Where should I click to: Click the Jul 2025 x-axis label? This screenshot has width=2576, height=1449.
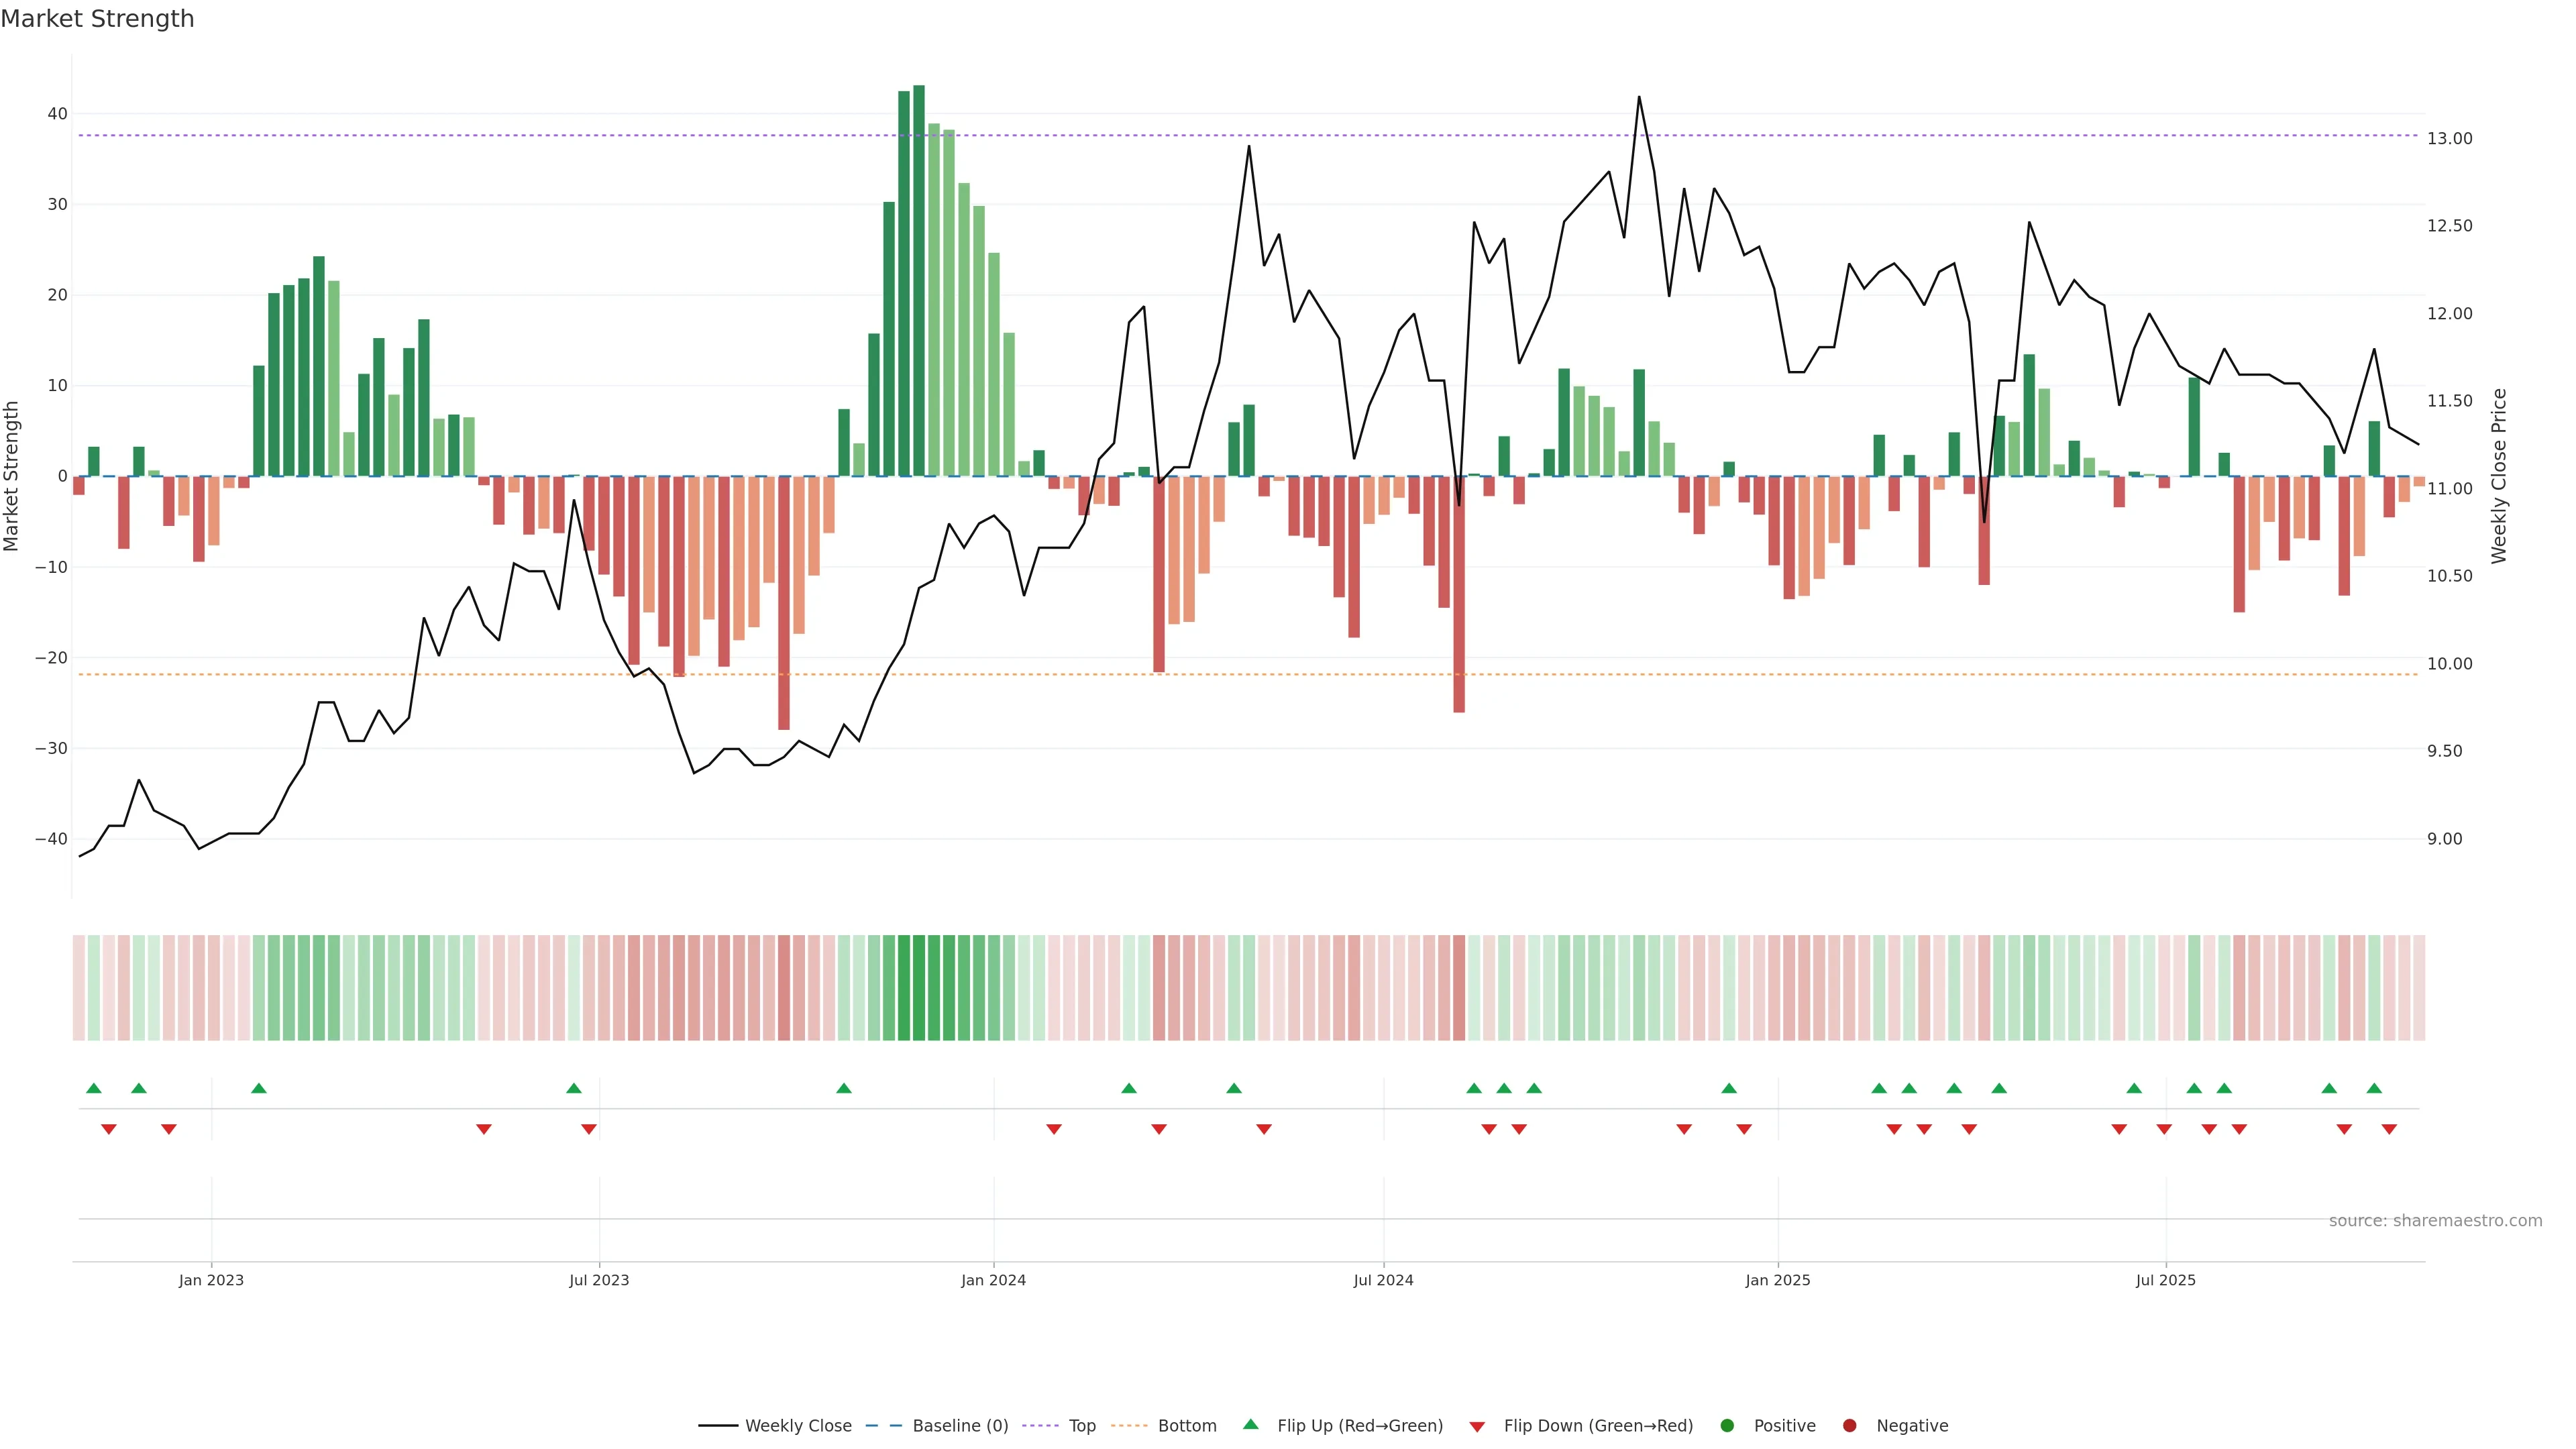point(2165,1280)
